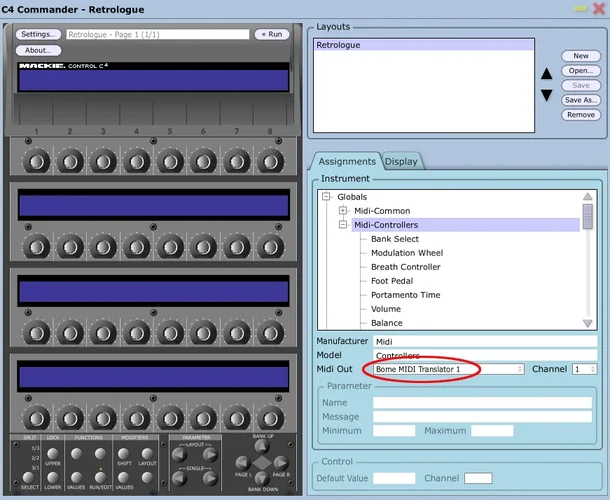Click the Parameter Name field
The height and width of the screenshot is (500, 610).
click(482, 403)
